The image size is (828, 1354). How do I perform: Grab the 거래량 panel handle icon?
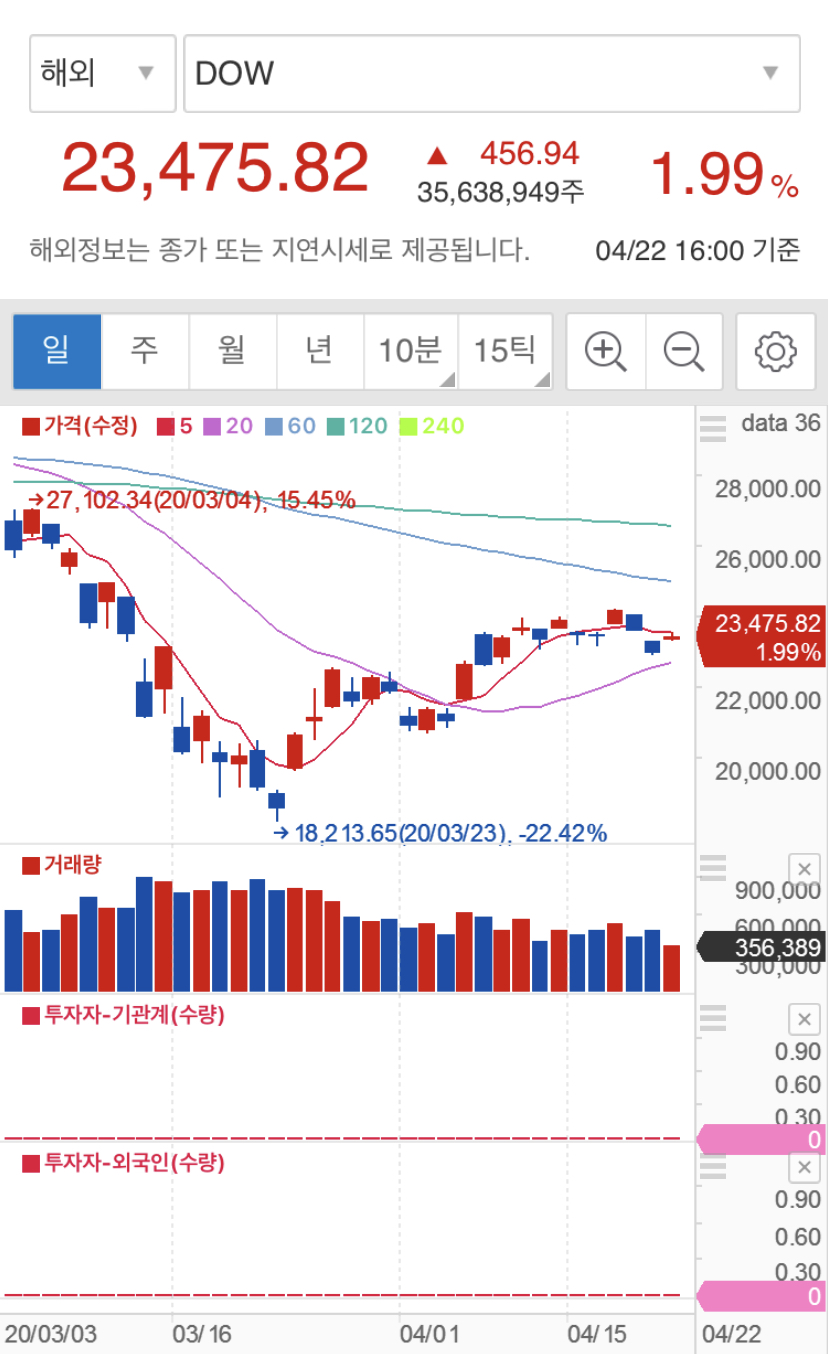coord(713,868)
